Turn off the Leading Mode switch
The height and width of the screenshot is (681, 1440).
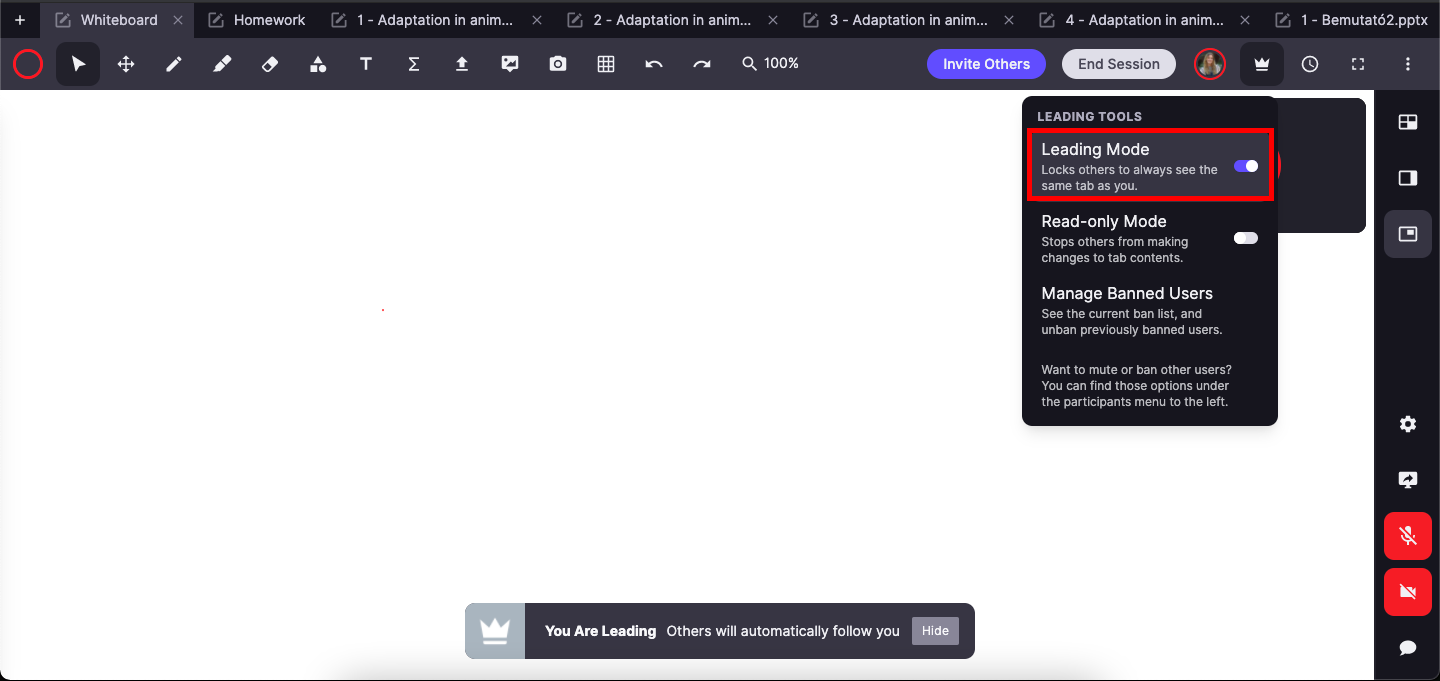point(1245,166)
